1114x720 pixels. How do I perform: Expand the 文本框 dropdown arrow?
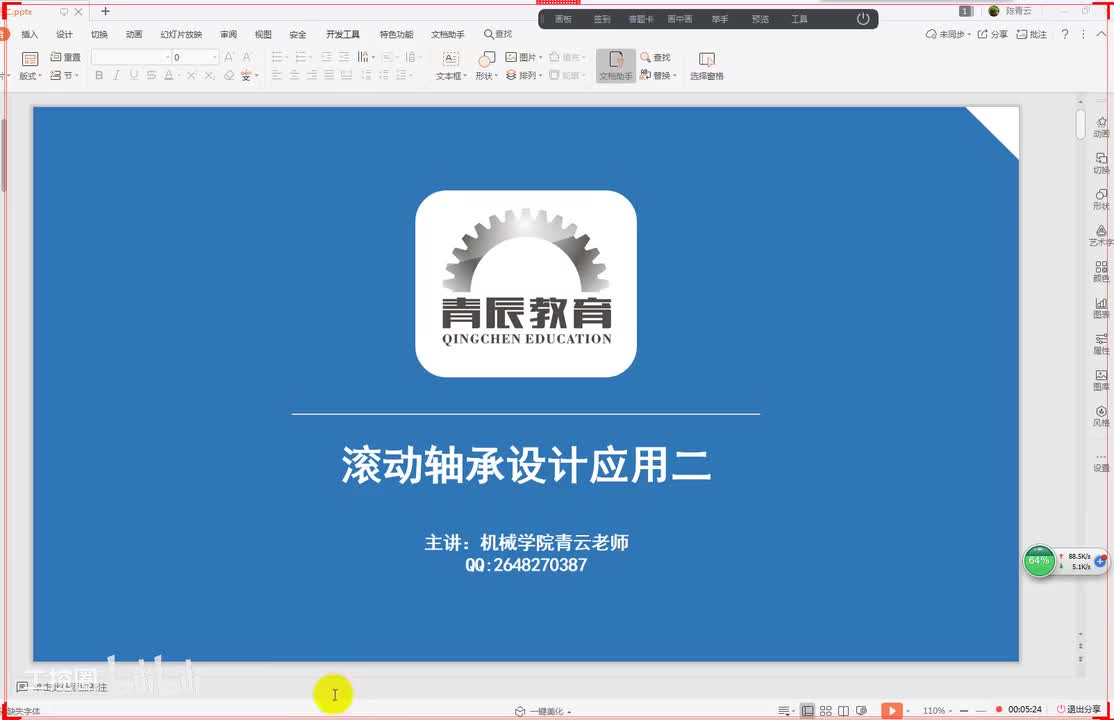click(465, 76)
